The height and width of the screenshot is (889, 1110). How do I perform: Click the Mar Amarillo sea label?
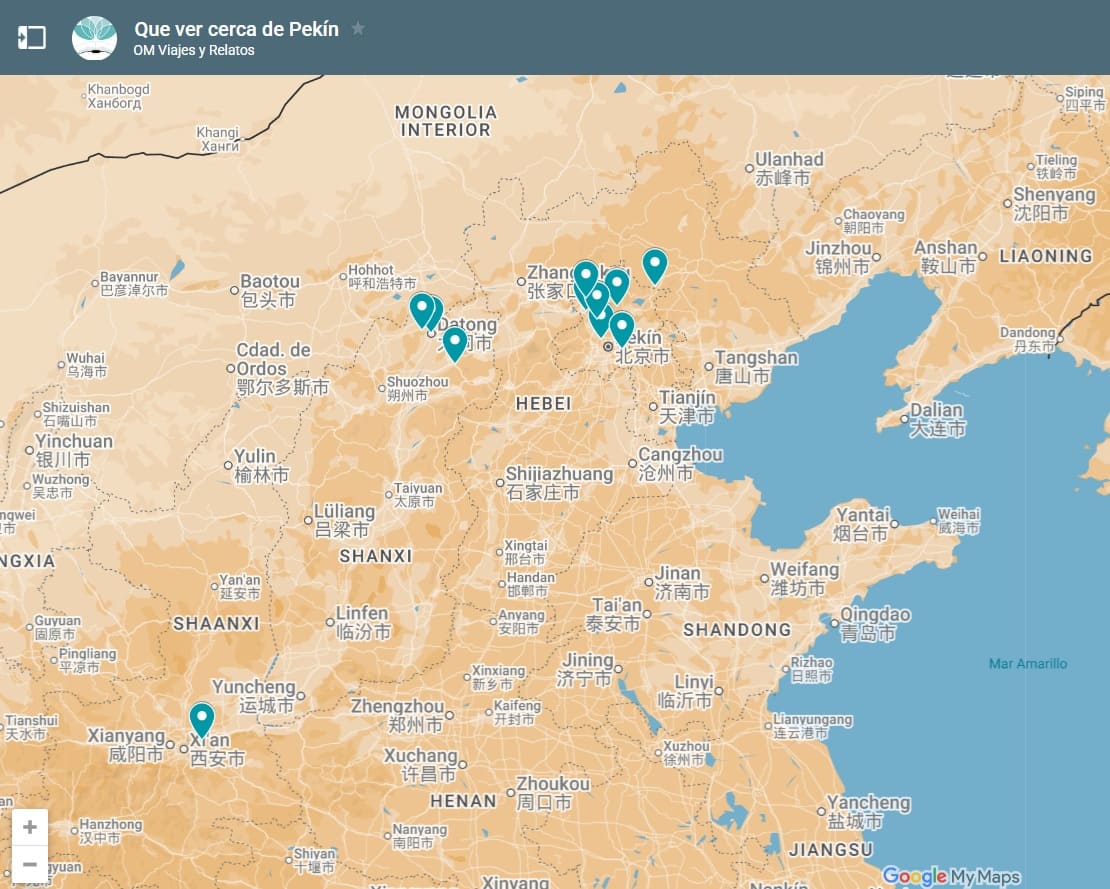[1028, 663]
